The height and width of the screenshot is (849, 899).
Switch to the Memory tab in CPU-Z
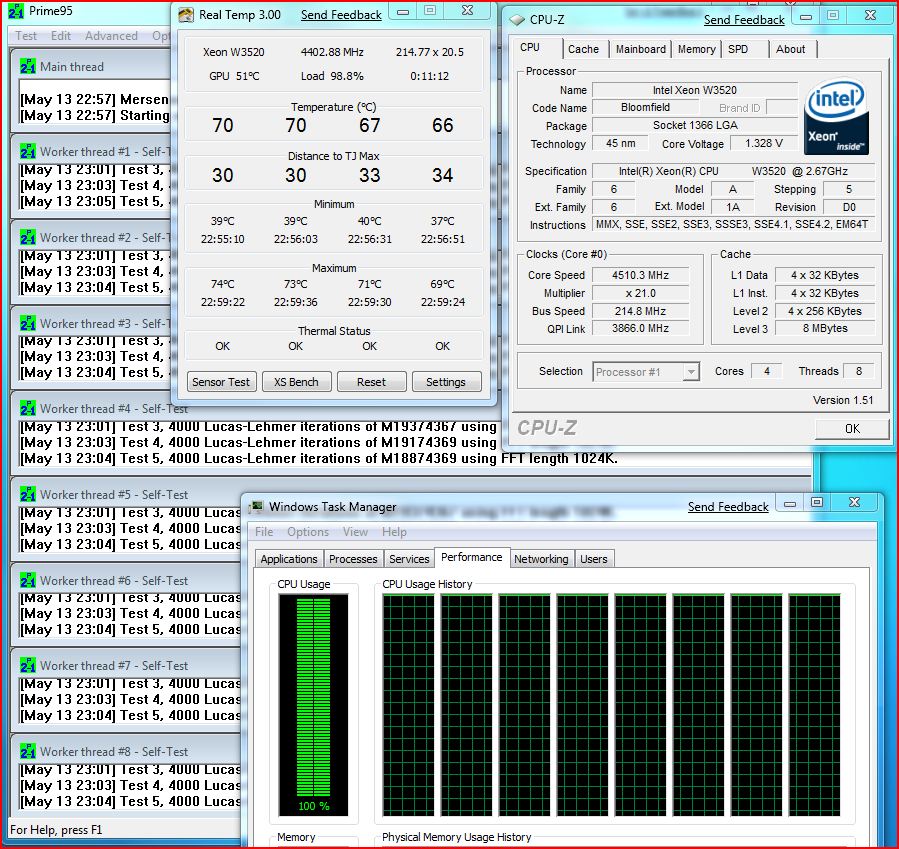pyautogui.click(x=696, y=49)
